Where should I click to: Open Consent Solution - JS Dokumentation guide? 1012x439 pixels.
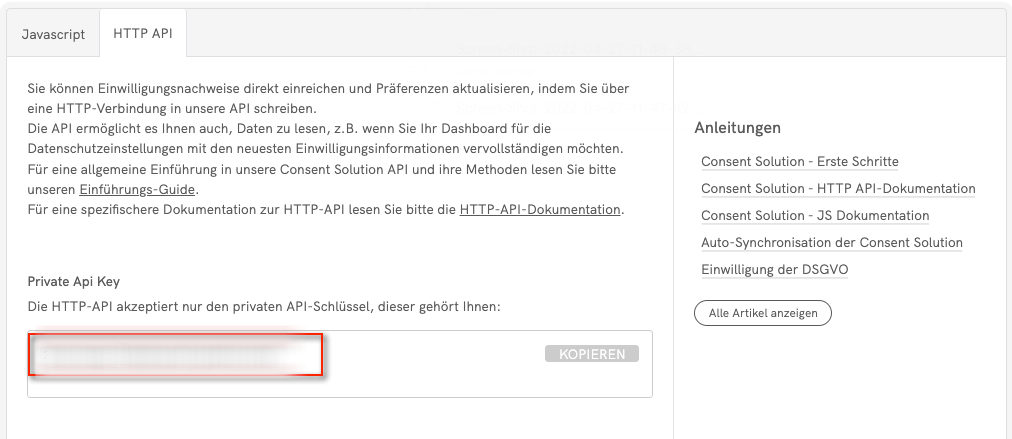click(815, 216)
